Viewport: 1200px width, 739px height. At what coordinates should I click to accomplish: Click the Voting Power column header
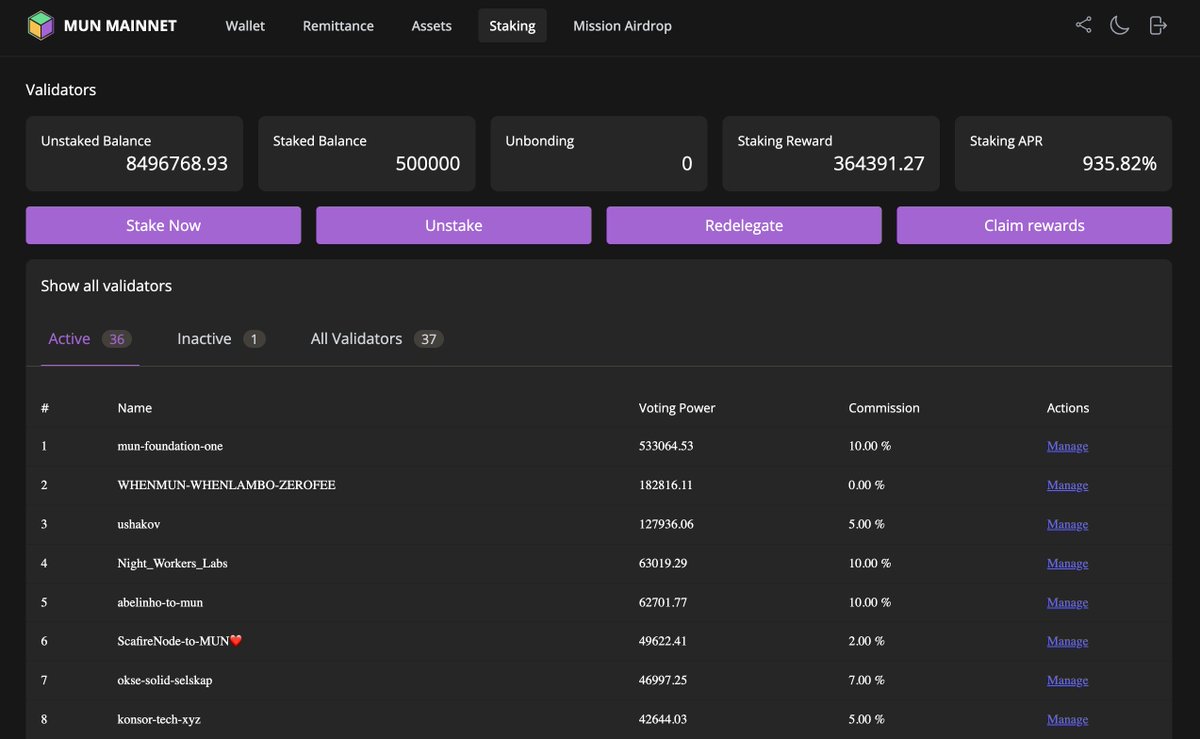point(677,408)
